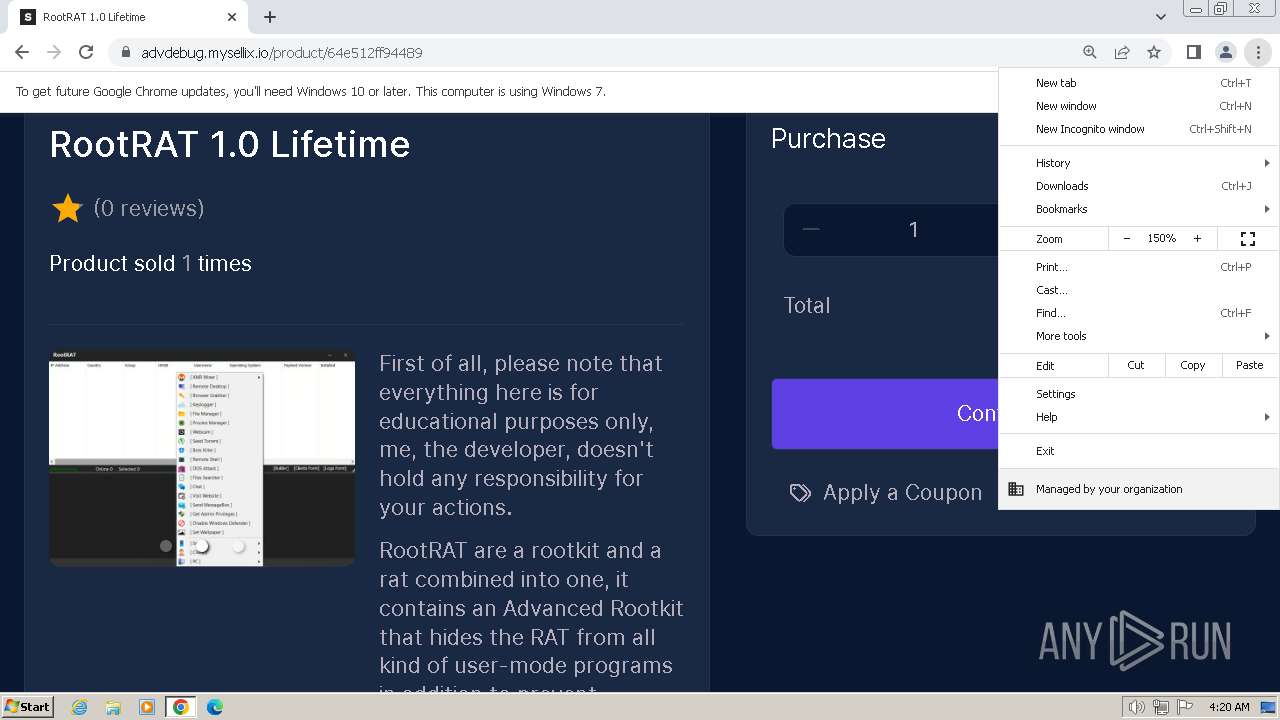1280x720 pixels.
Task: Open the Windows Start menu
Action: pos(27,707)
